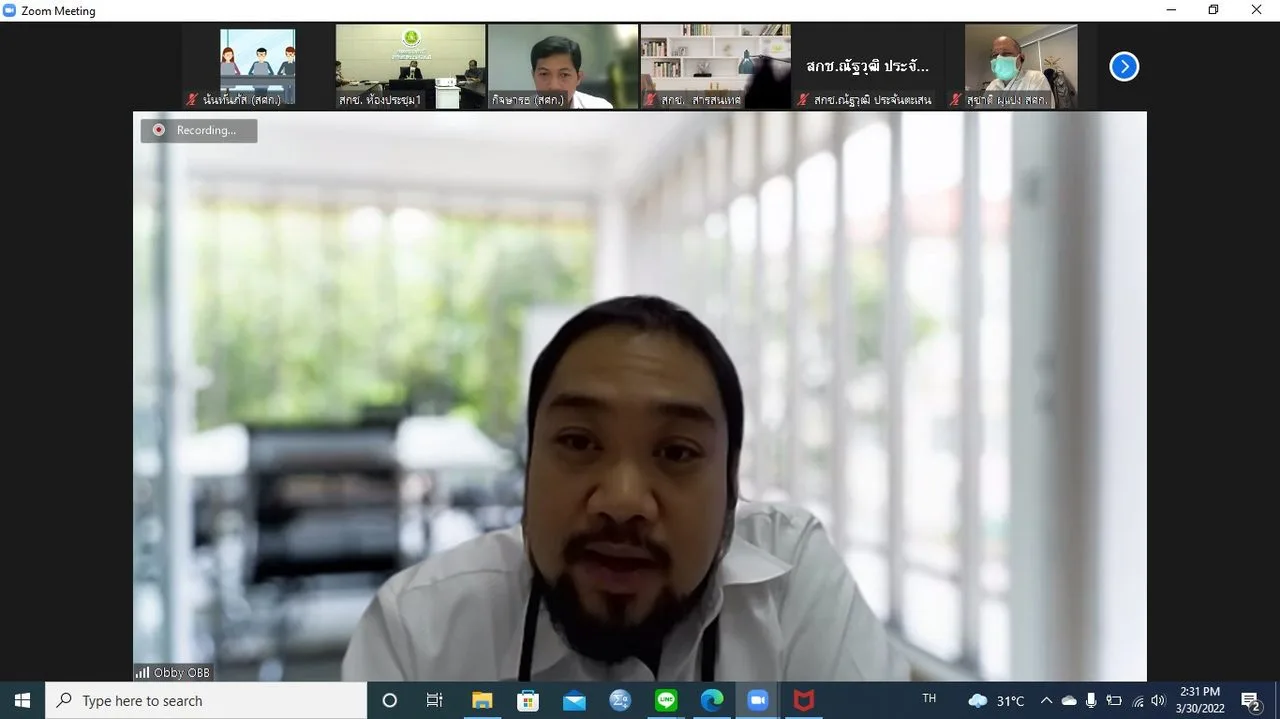The width and height of the screenshot is (1280, 719).
Task: Show next participants with blue arrow button
Action: tap(1124, 66)
